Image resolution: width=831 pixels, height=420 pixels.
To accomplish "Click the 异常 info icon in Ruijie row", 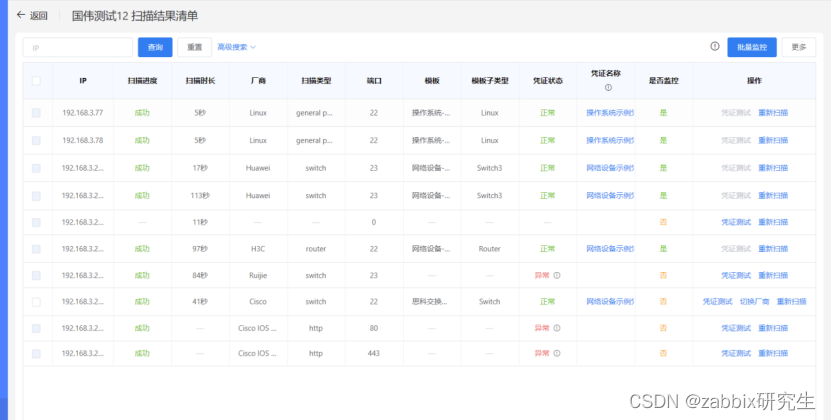I will tap(556, 275).
